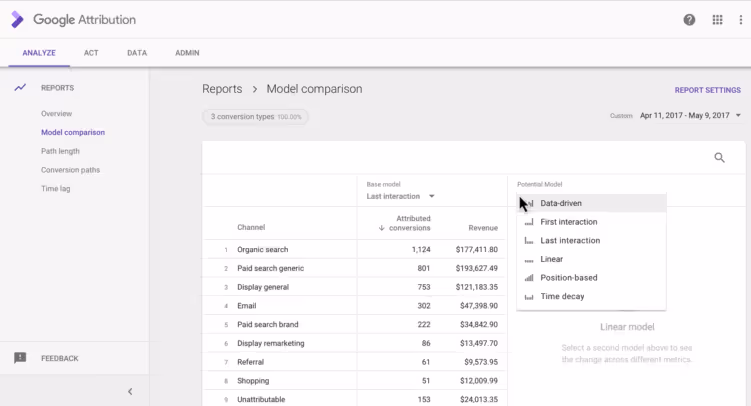Open the Path length report

[x=60, y=151]
